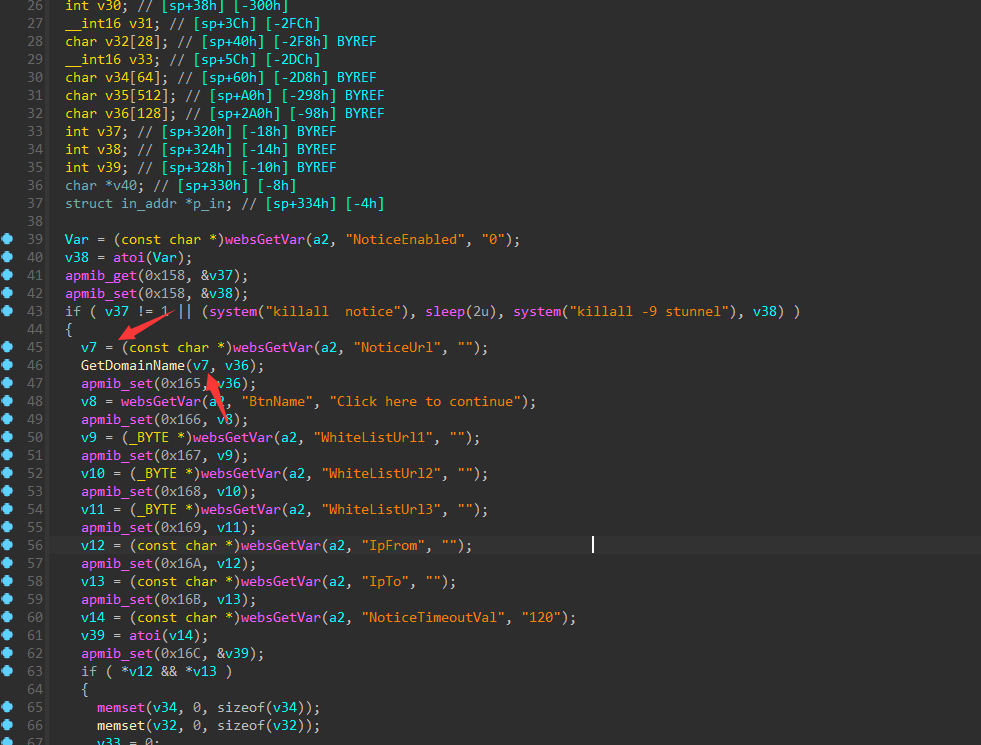The image size is (981, 745).
Task: Click the blue dot beside line 49
Action: (7, 419)
